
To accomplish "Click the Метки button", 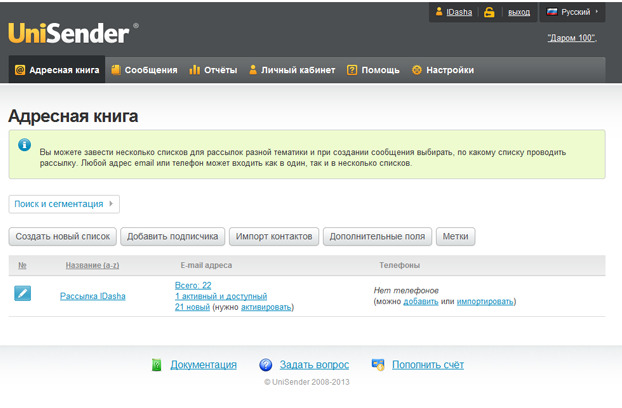I will tap(455, 236).
